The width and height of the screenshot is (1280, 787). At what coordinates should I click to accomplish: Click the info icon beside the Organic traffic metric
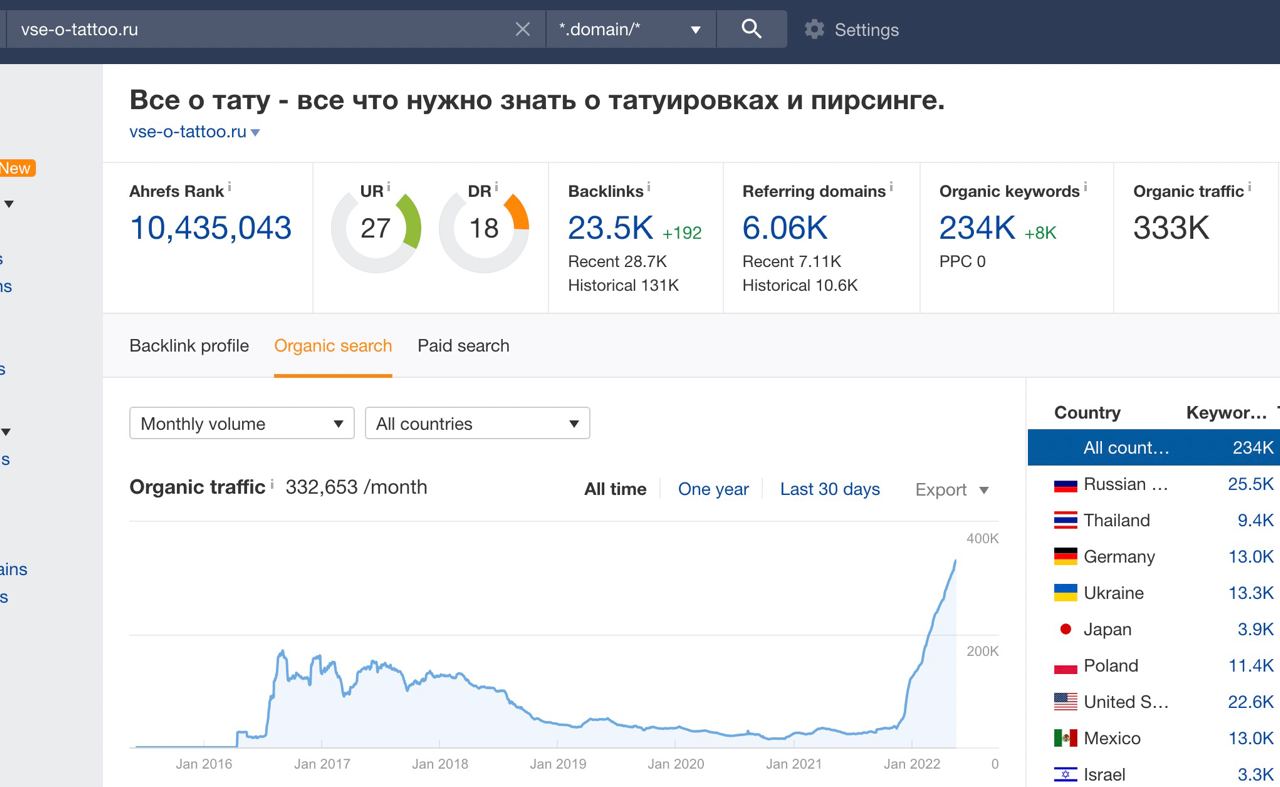click(x=1249, y=187)
